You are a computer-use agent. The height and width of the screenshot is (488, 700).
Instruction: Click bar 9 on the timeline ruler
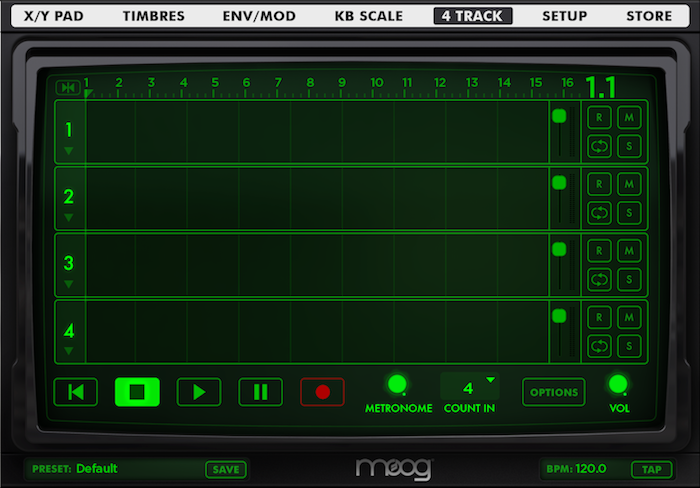[342, 83]
